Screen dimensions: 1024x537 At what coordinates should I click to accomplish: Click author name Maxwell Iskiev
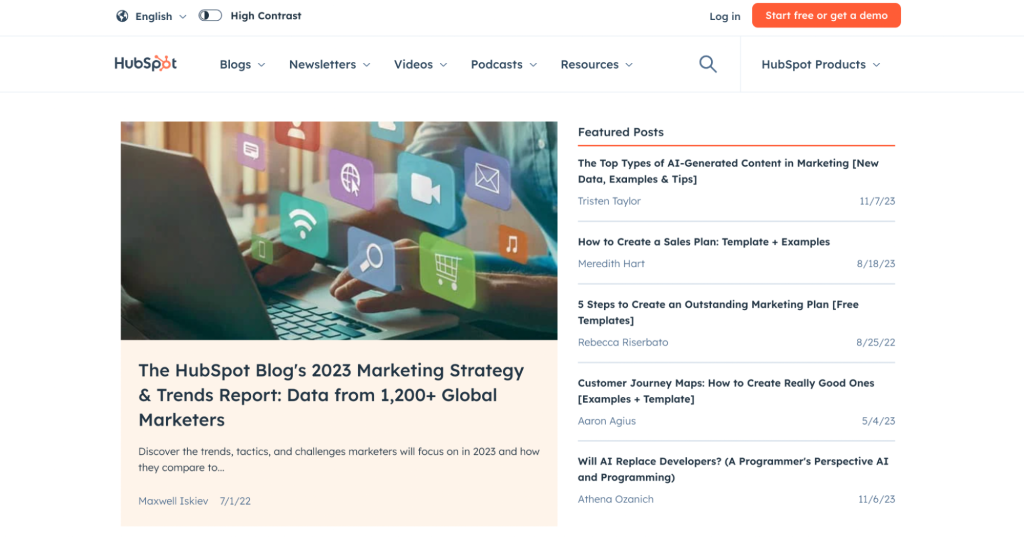point(173,501)
